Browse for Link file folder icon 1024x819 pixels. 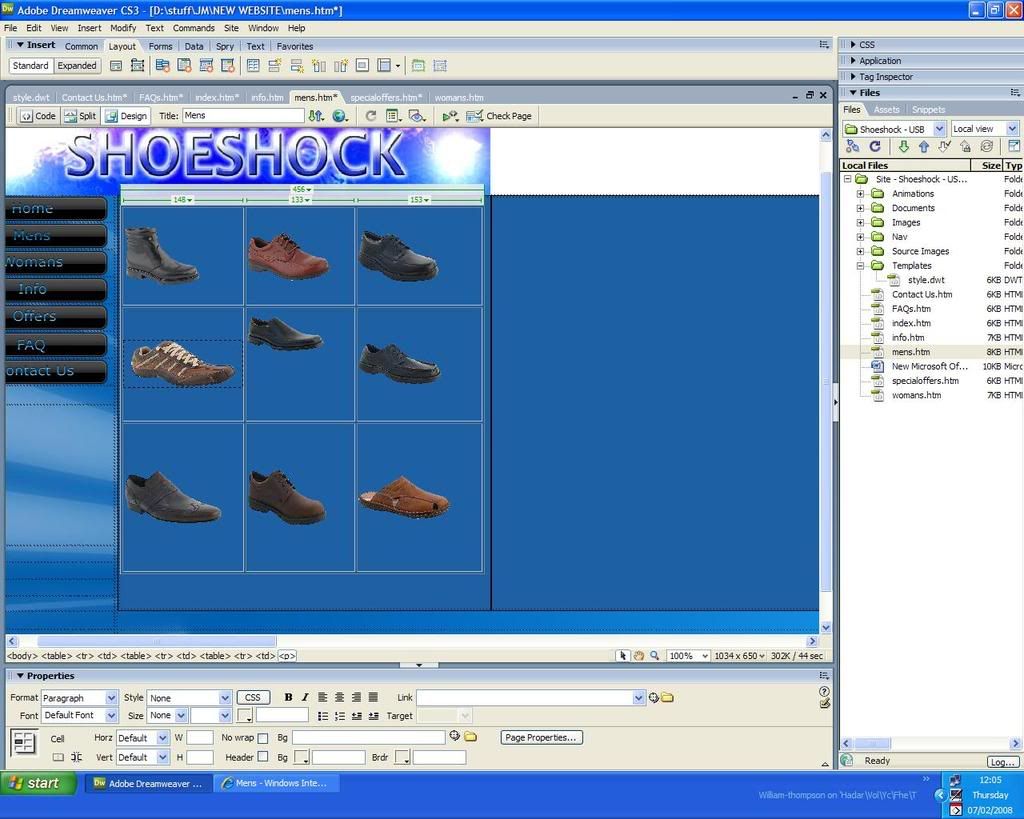667,698
